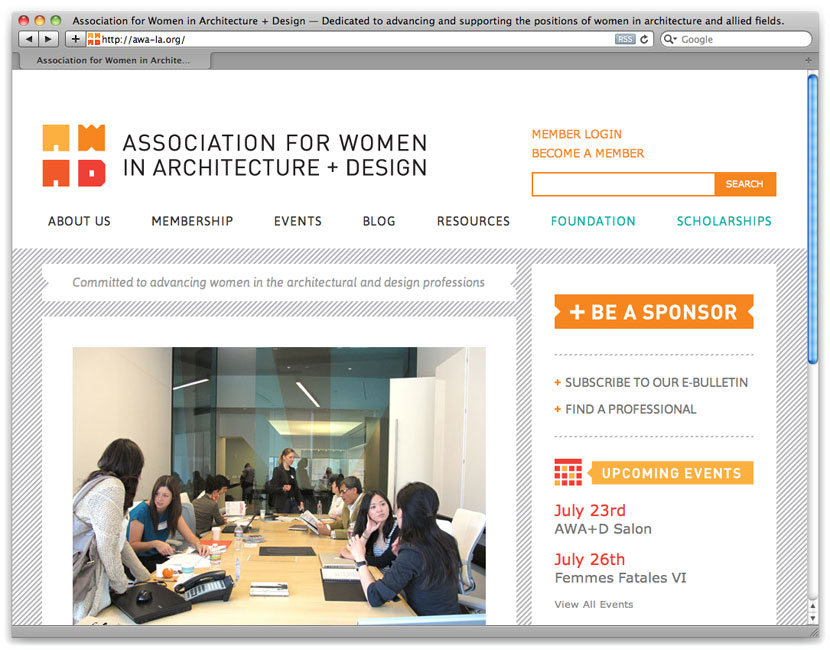
Task: Add bookmark with the plus button
Action: [x=75, y=39]
